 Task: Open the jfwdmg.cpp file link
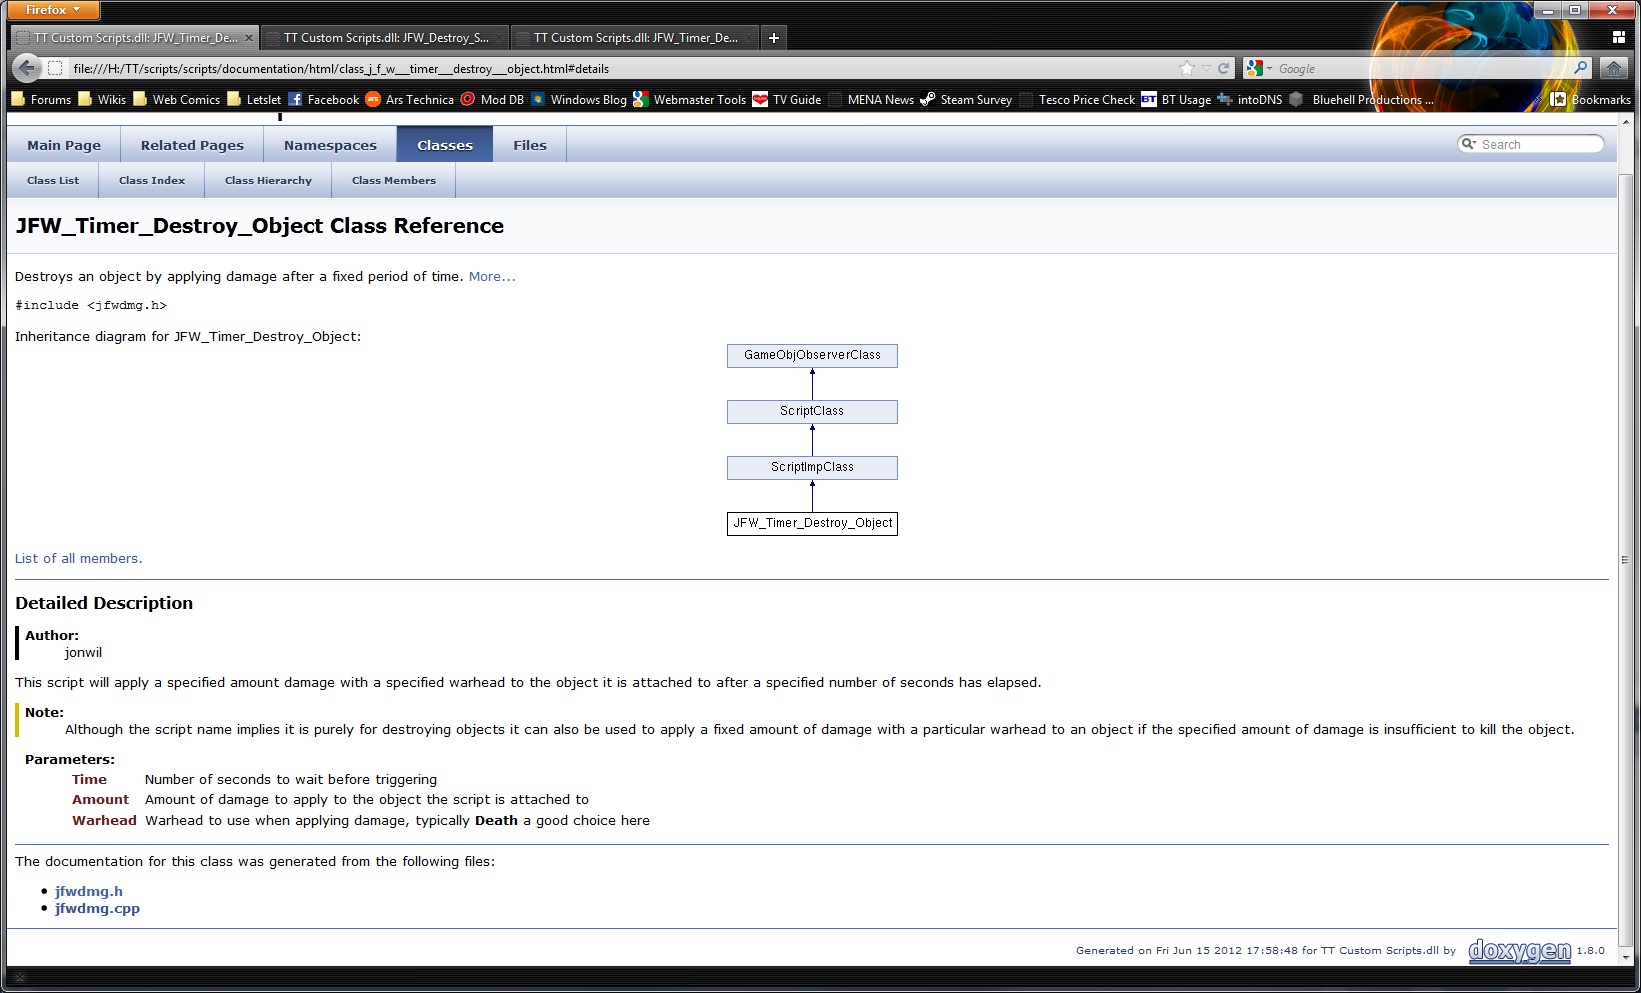pyautogui.click(x=97, y=909)
